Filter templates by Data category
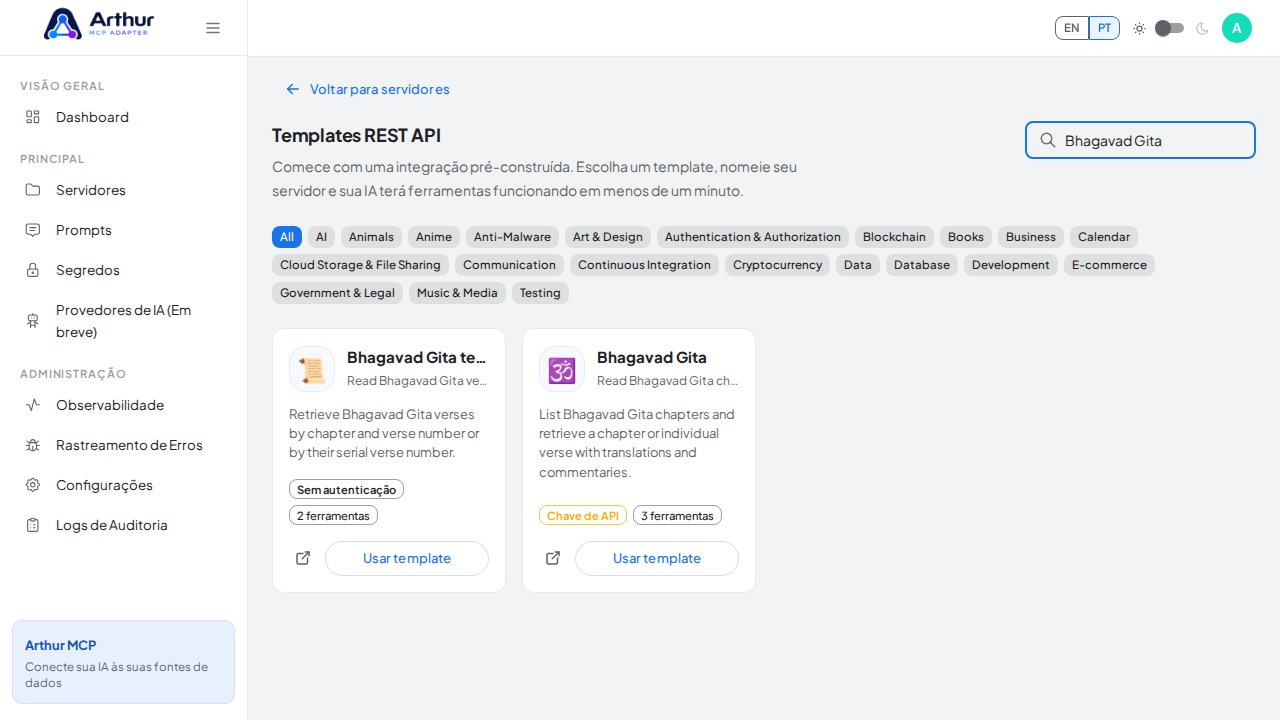Image resolution: width=1280 pixels, height=720 pixels. click(x=858, y=265)
